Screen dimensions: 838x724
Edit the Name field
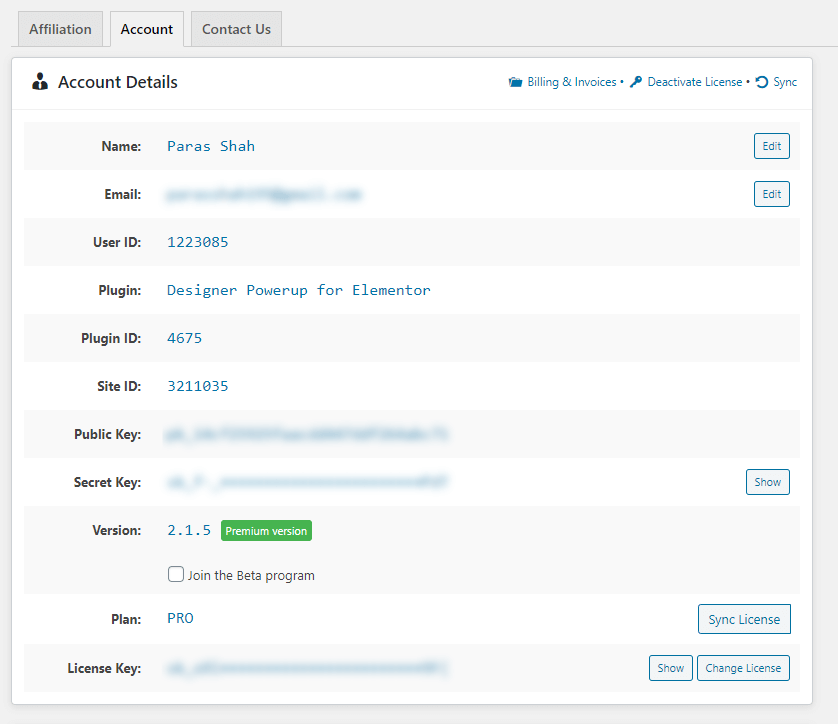772,146
